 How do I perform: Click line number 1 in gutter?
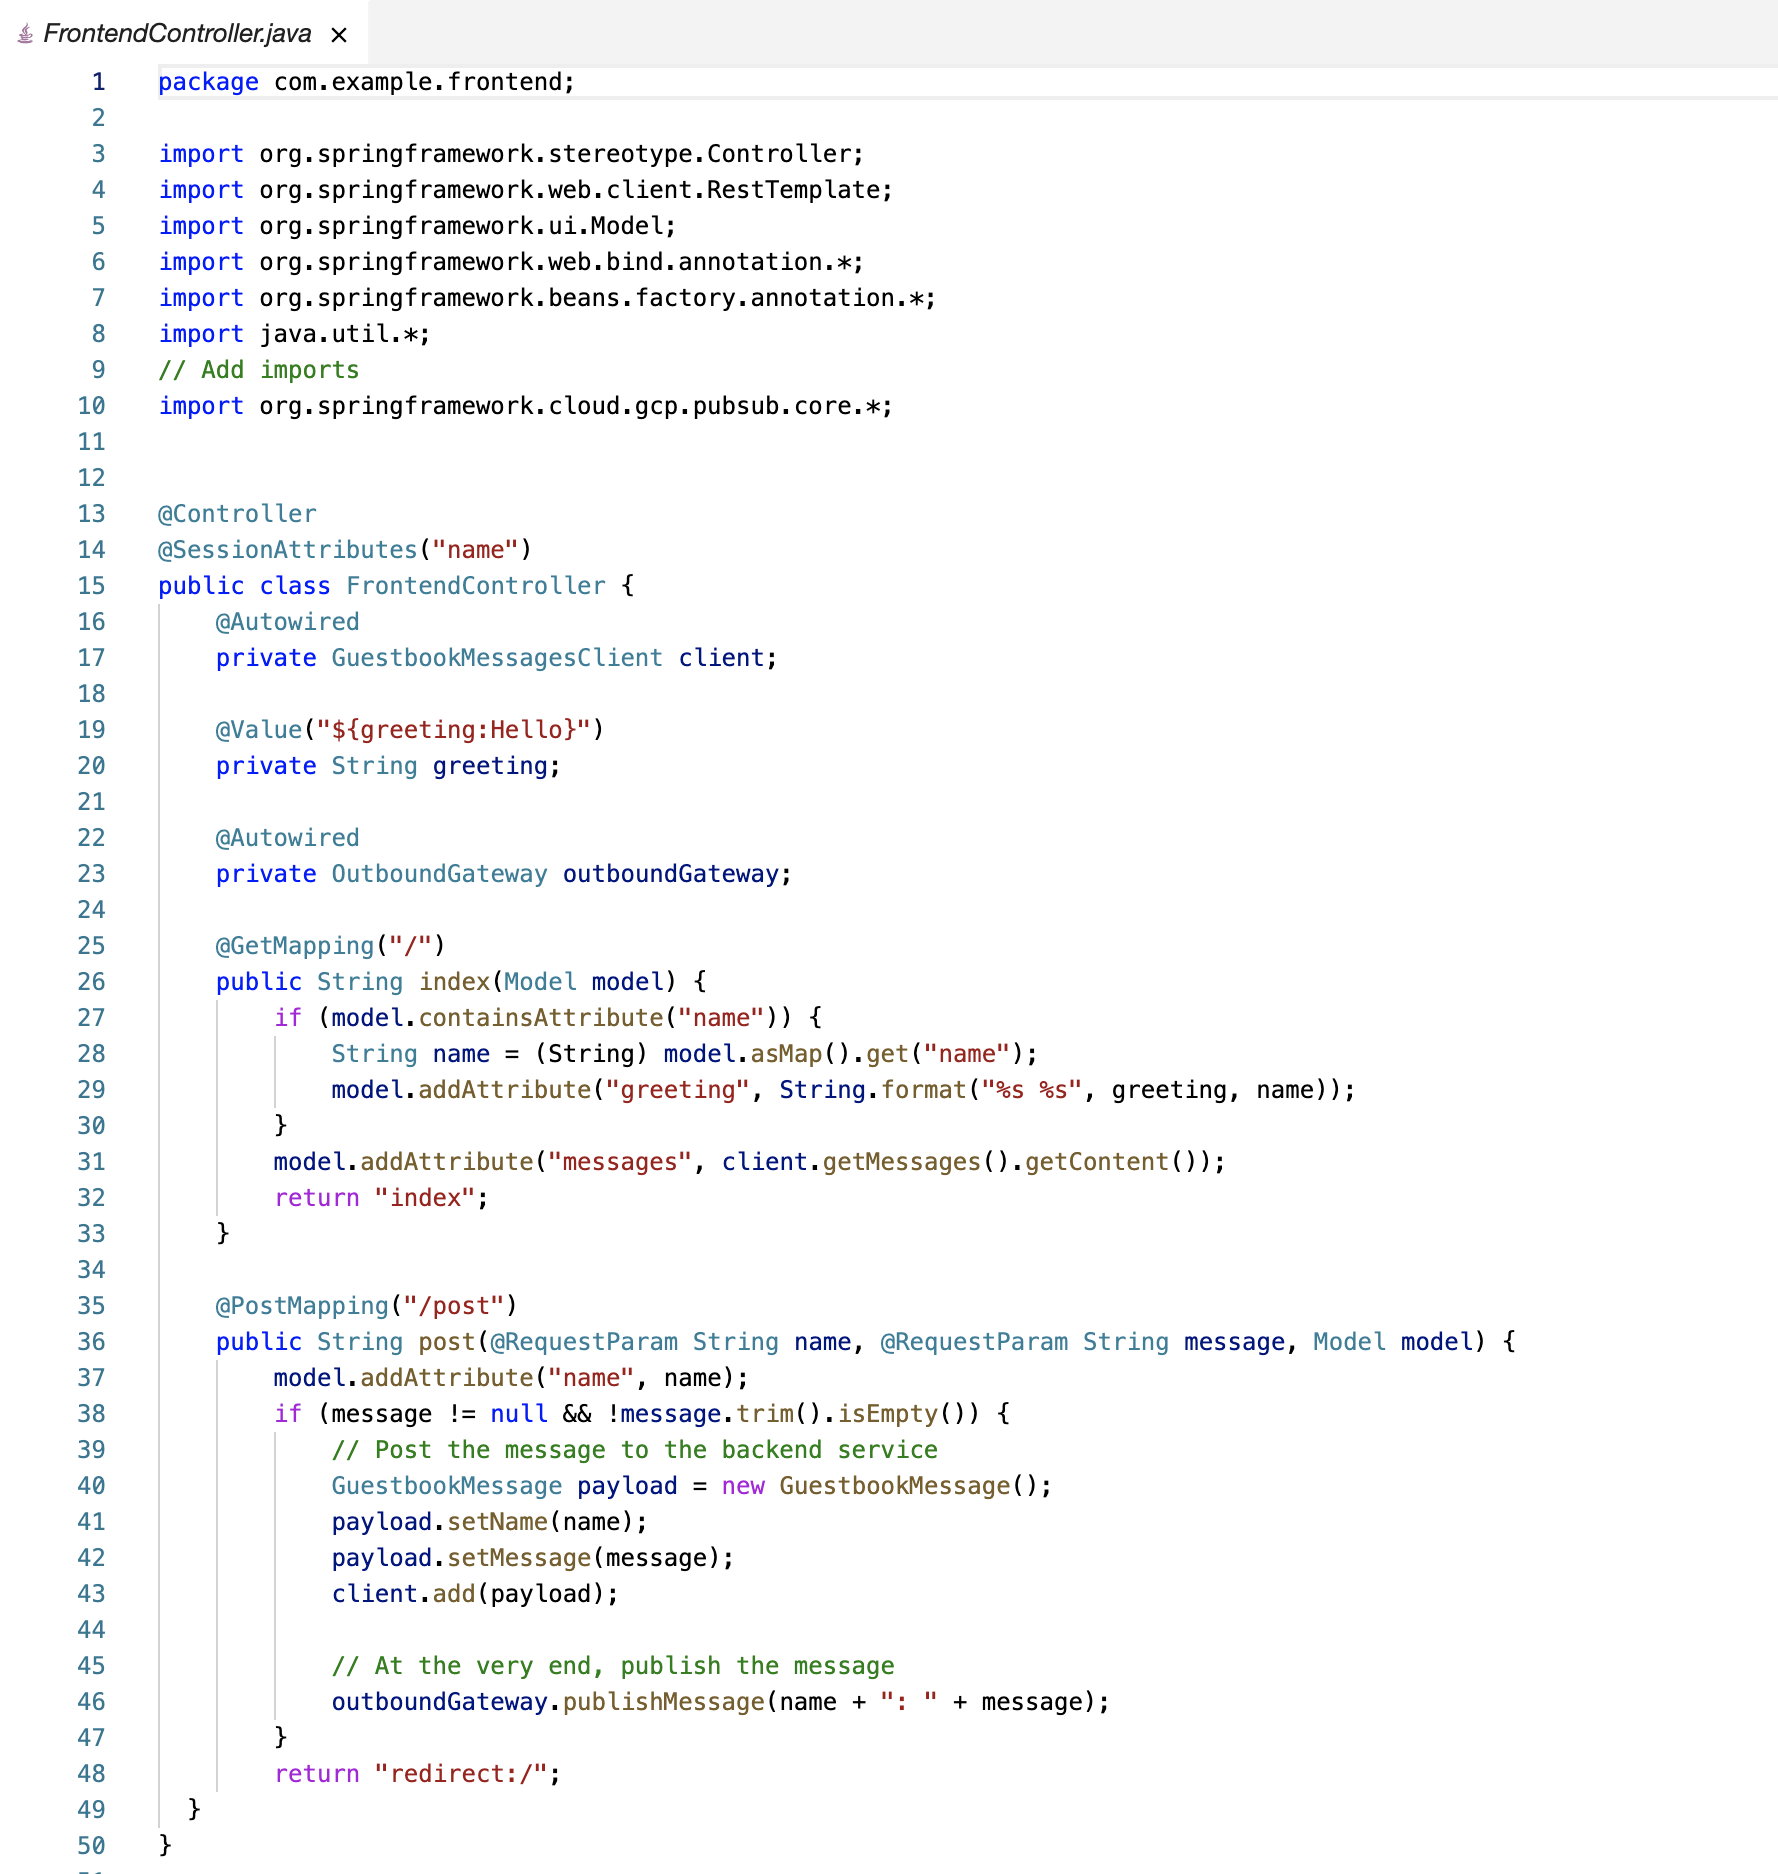(x=98, y=82)
